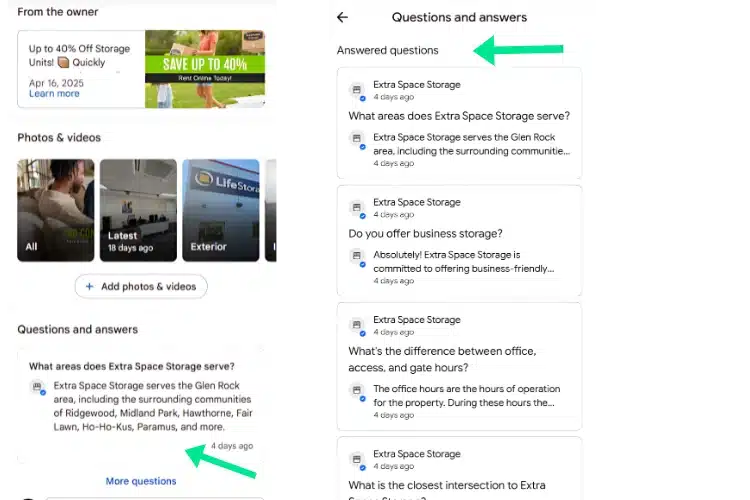
Task: Click 'Extra Space Storage' name above business storage question
Action: click(x=417, y=202)
